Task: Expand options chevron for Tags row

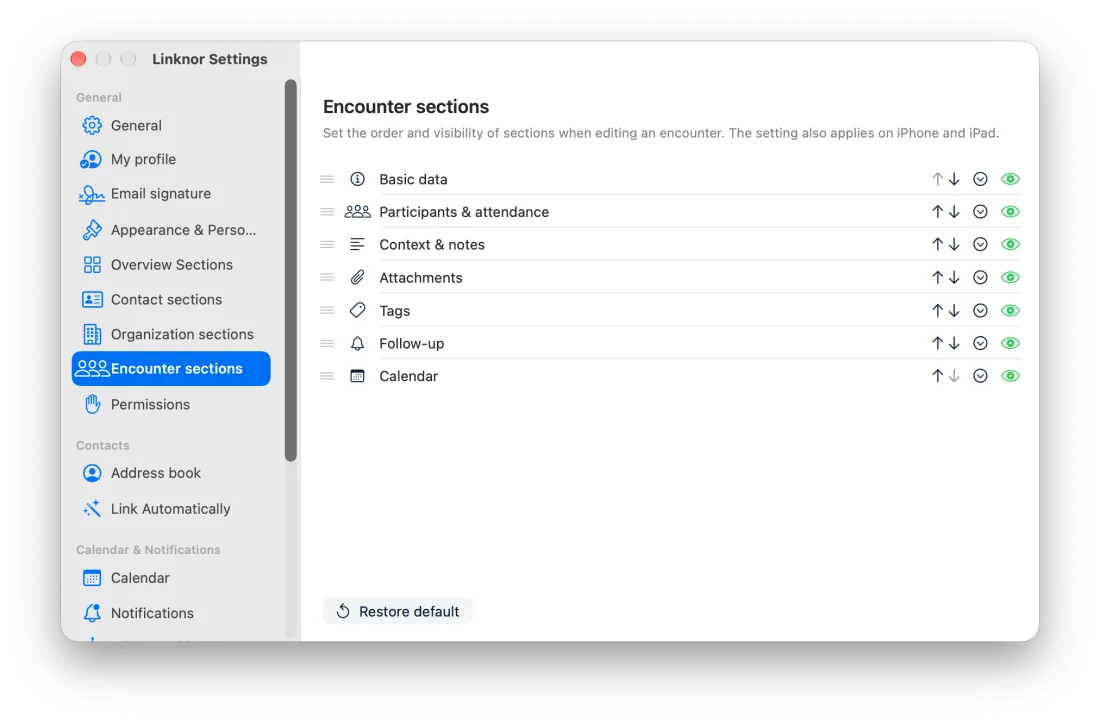Action: [980, 311]
